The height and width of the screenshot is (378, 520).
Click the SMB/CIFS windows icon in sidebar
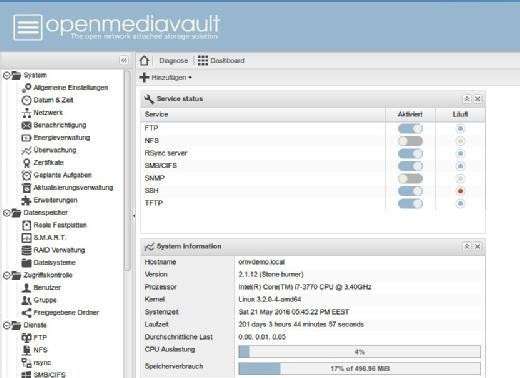pyautogui.click(x=26, y=375)
